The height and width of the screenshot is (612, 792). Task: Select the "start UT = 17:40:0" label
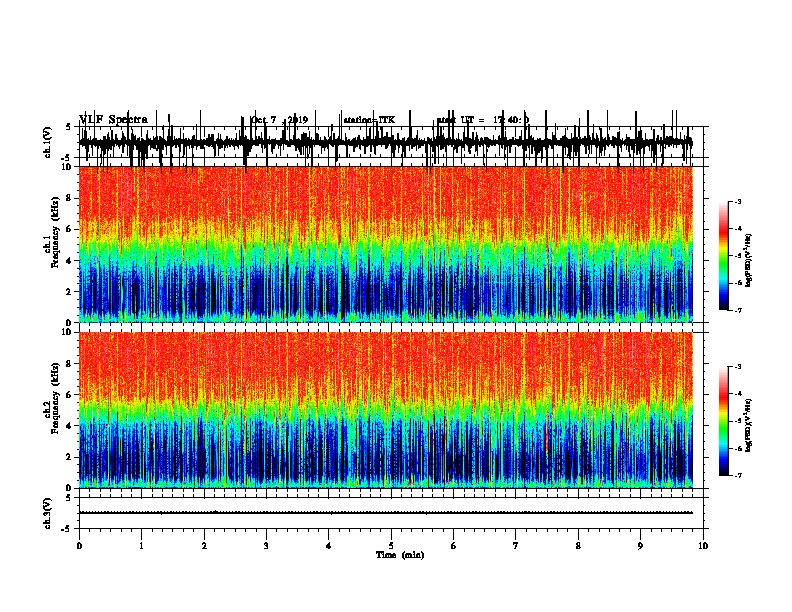coord(483,120)
